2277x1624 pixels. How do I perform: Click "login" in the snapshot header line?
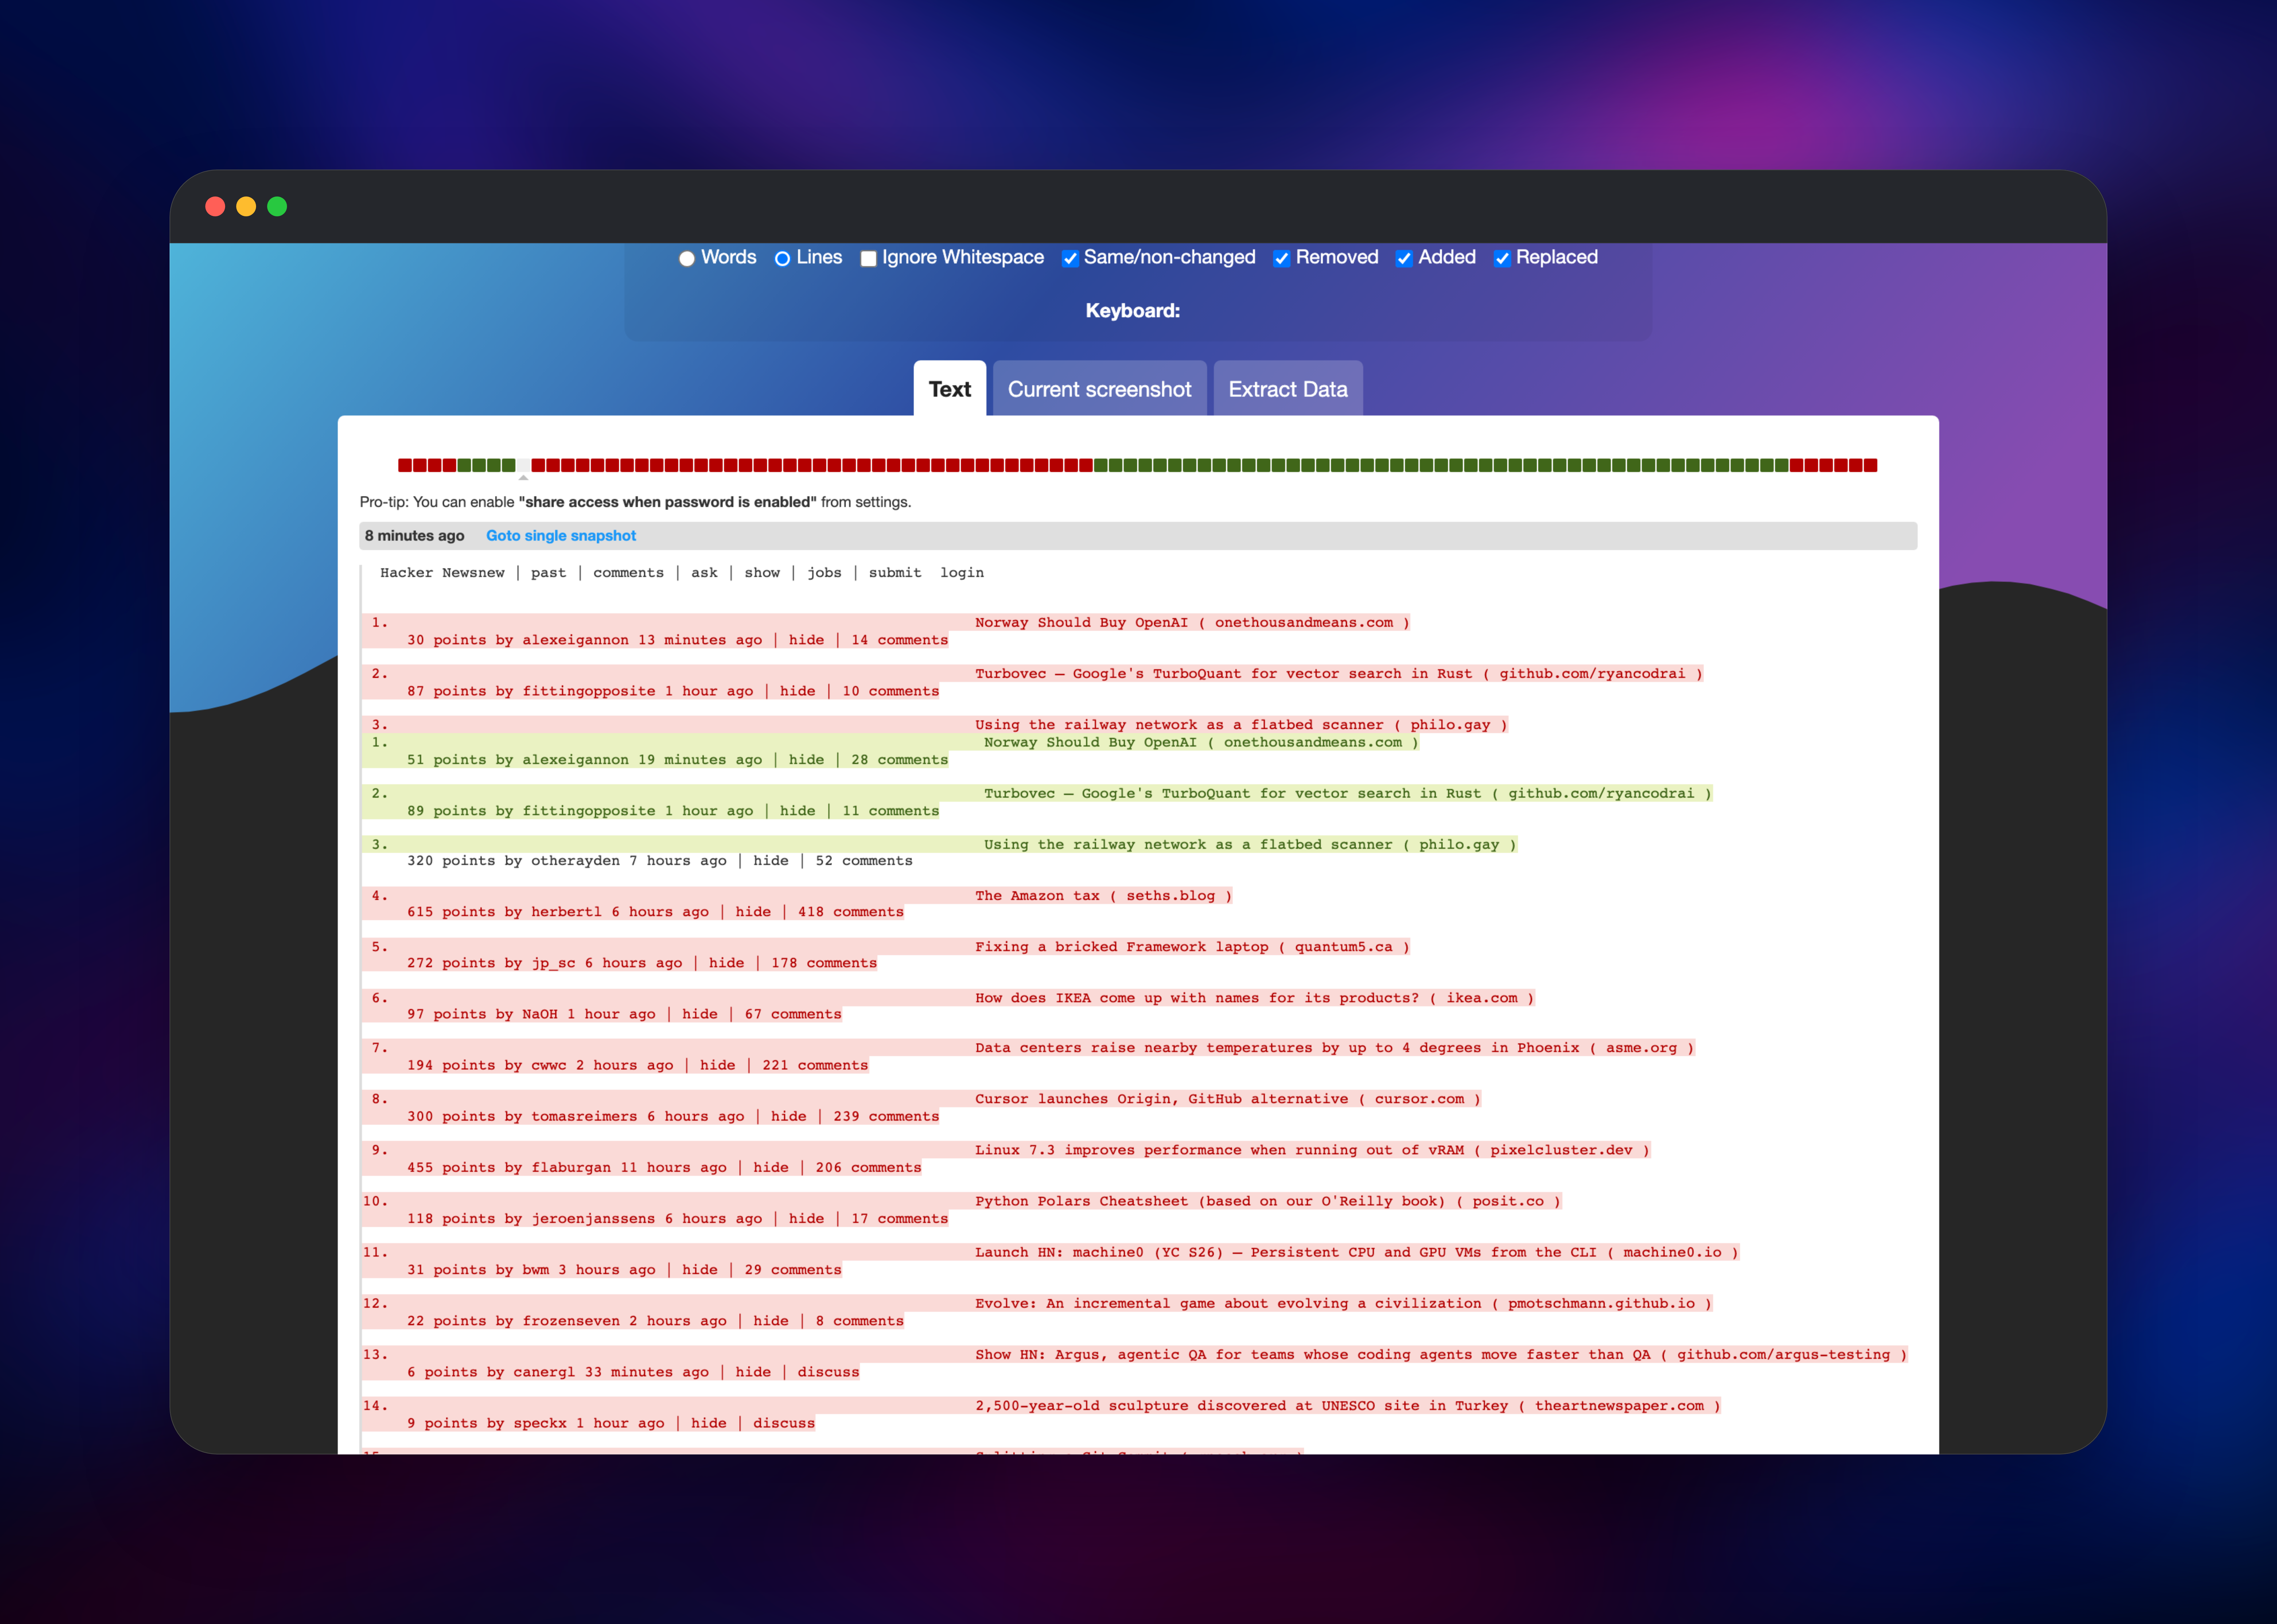coord(962,573)
